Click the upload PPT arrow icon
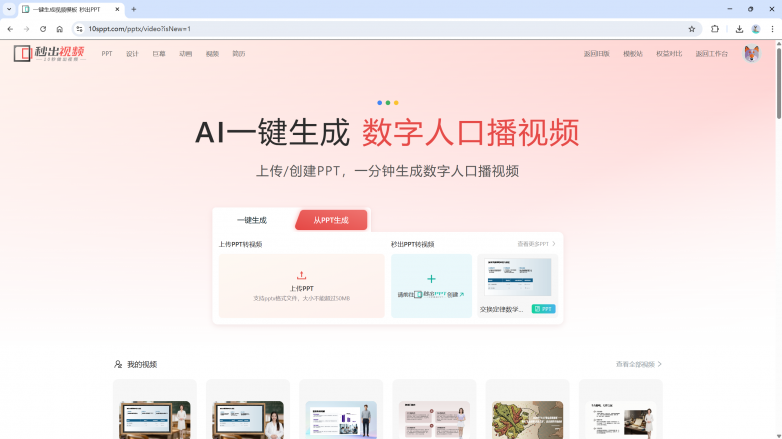The width and height of the screenshot is (782, 439). pyautogui.click(x=301, y=275)
